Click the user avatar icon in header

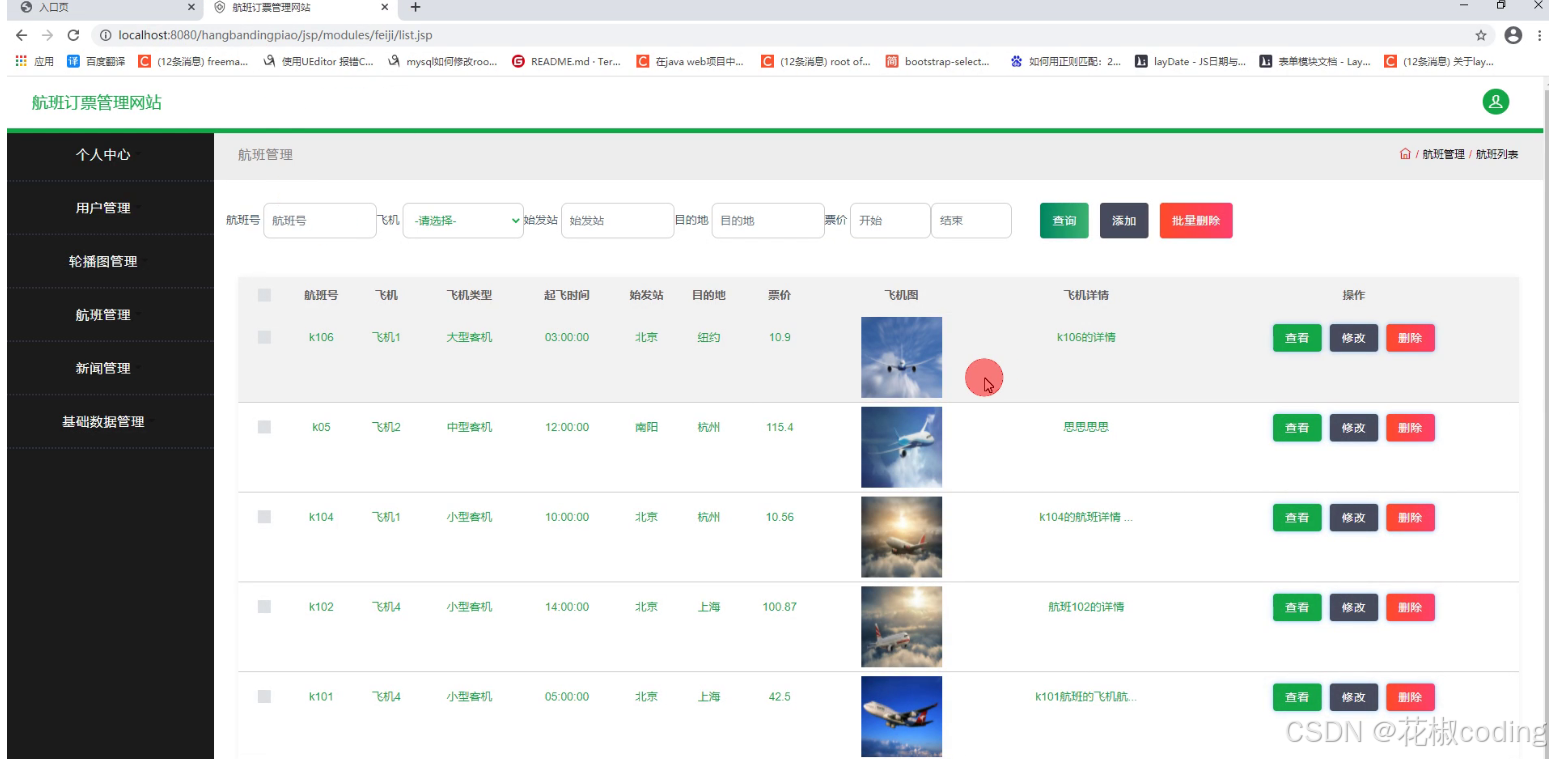1495,102
